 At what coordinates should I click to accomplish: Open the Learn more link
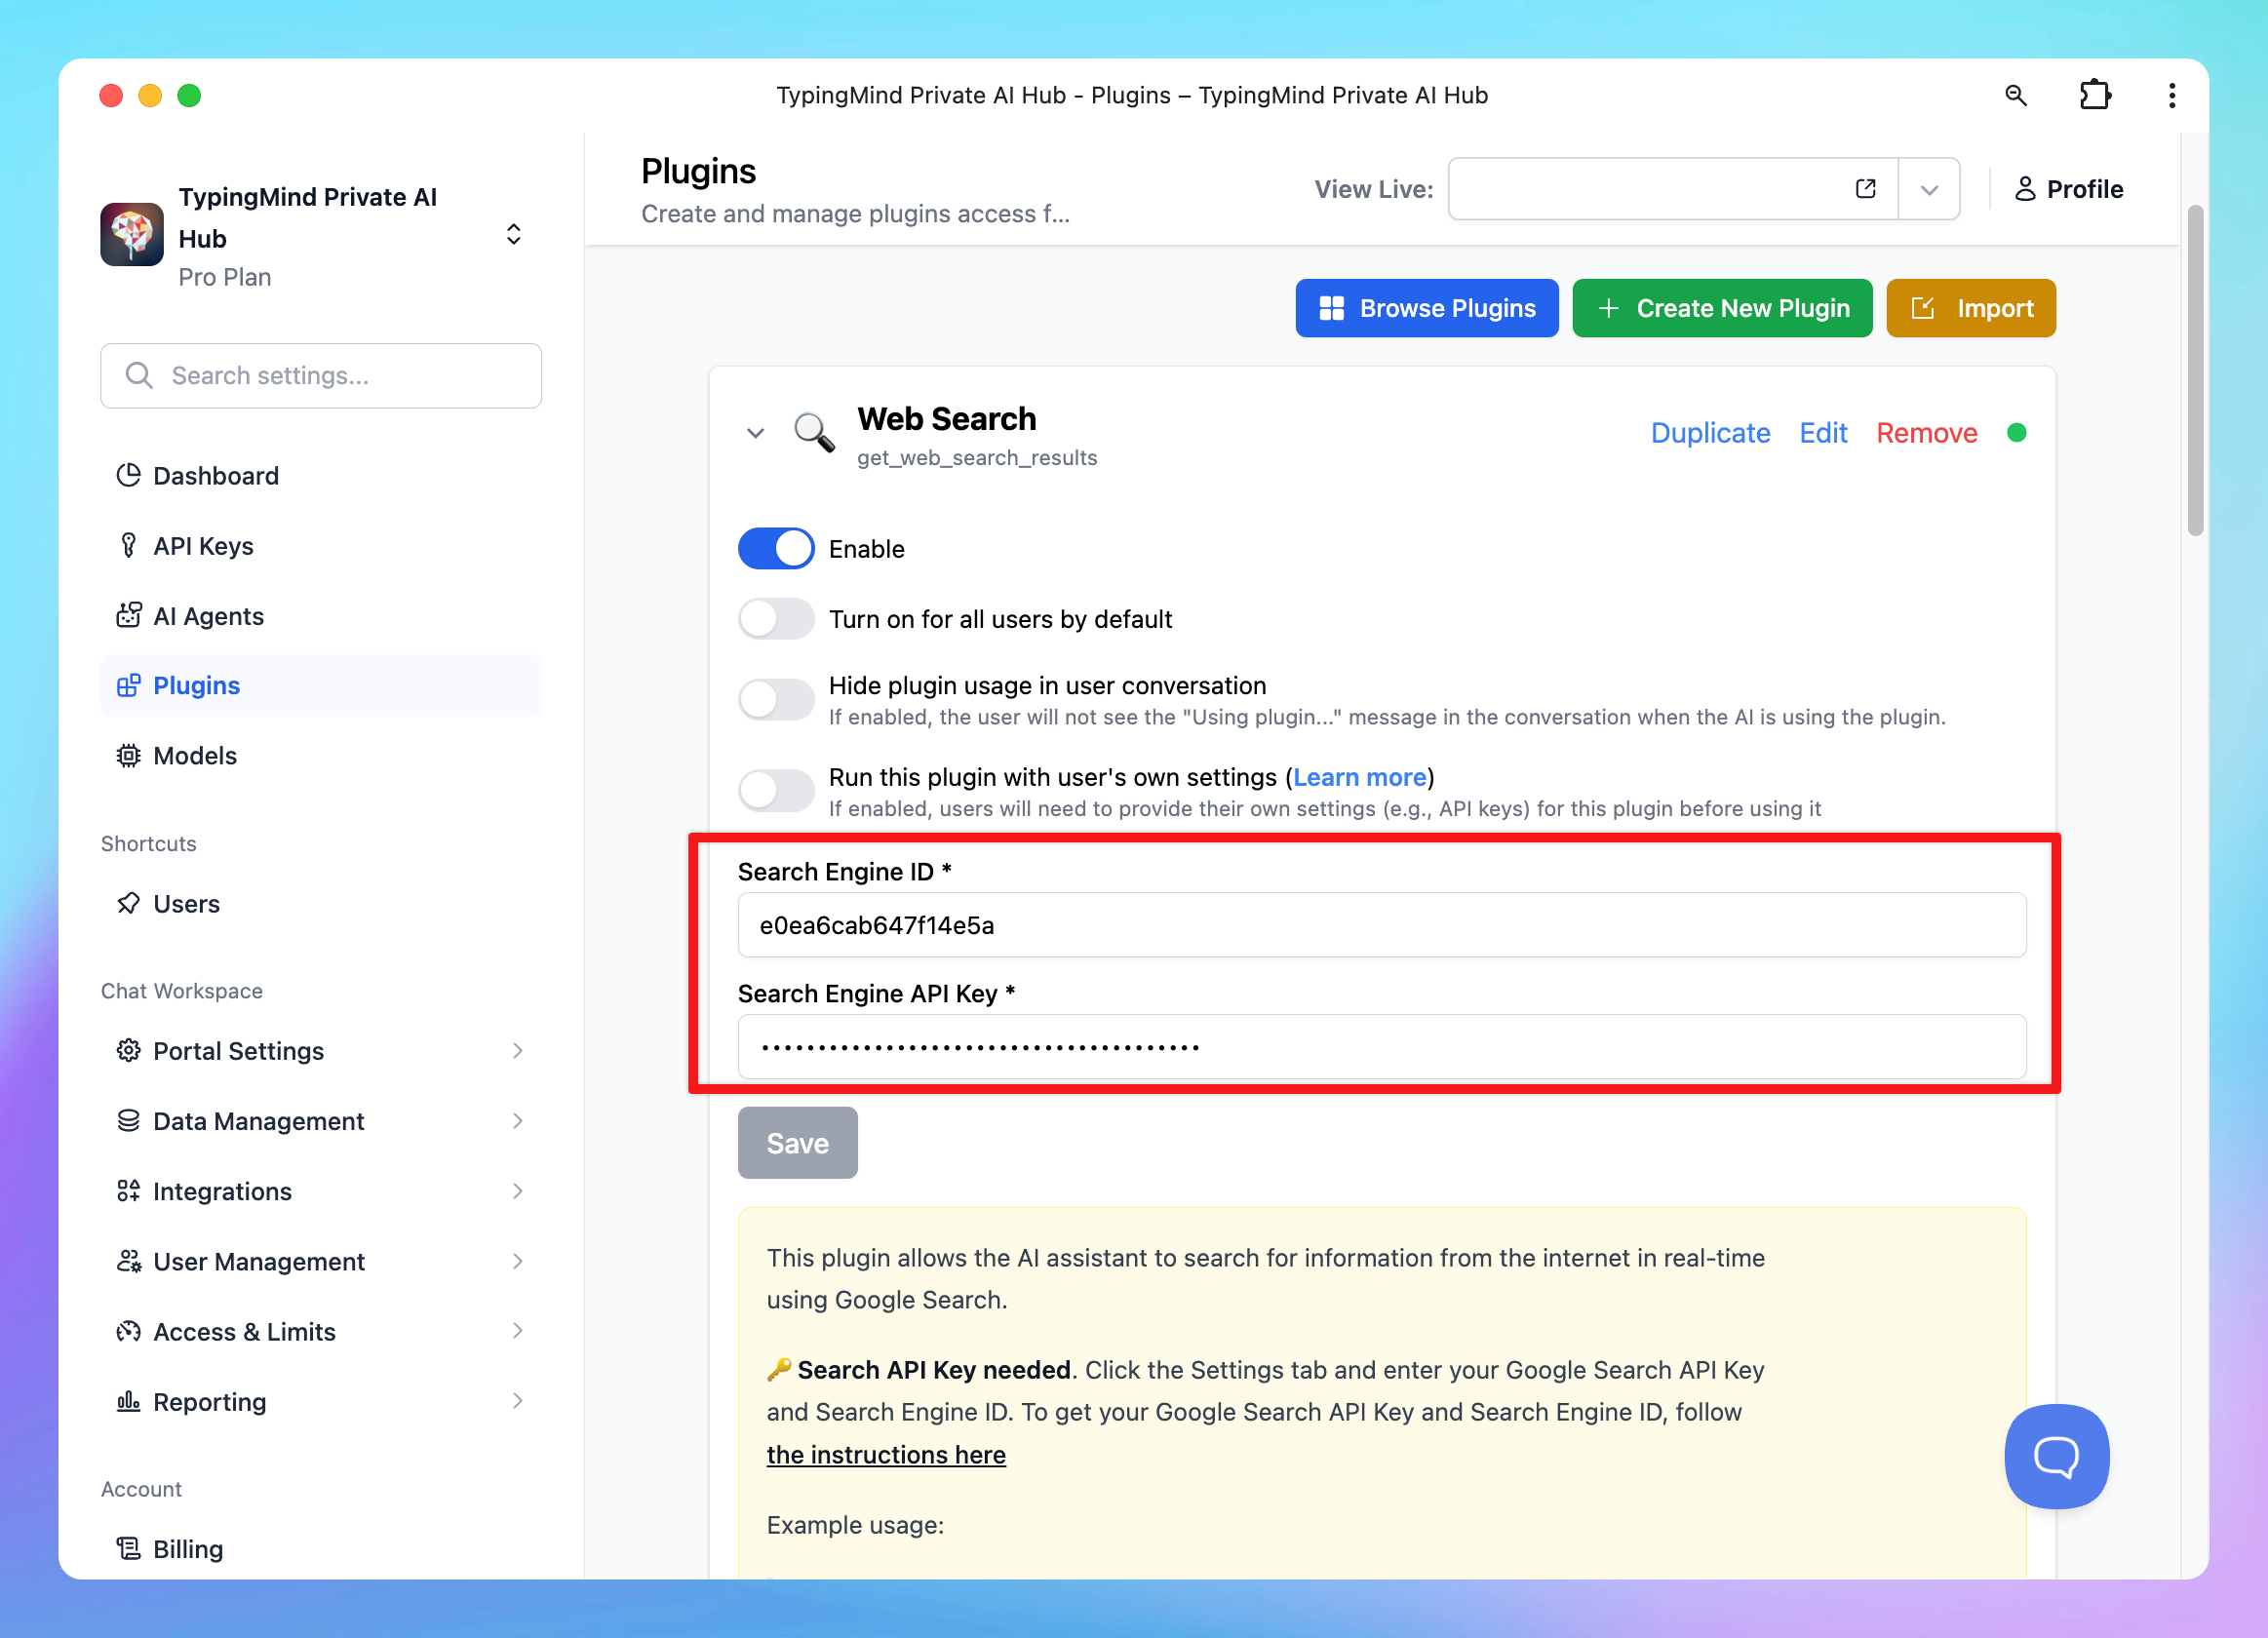point(1359,777)
